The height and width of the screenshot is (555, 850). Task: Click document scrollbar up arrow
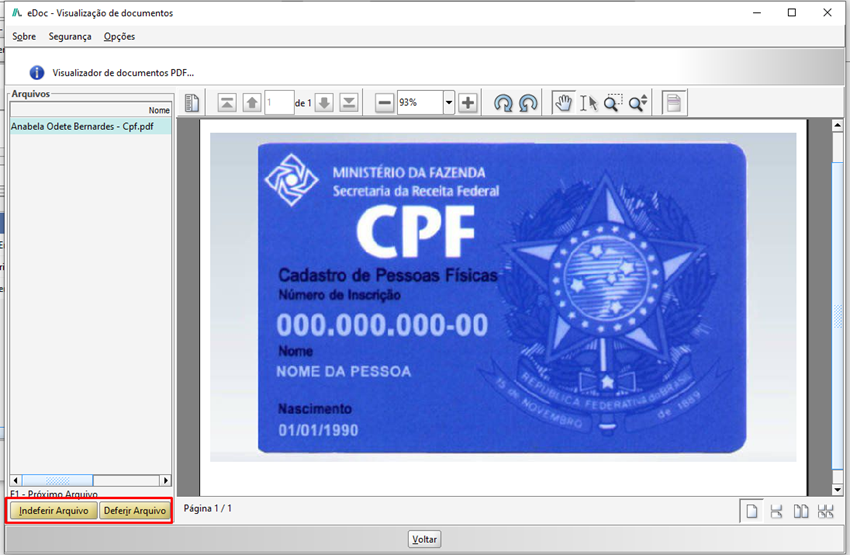838,125
